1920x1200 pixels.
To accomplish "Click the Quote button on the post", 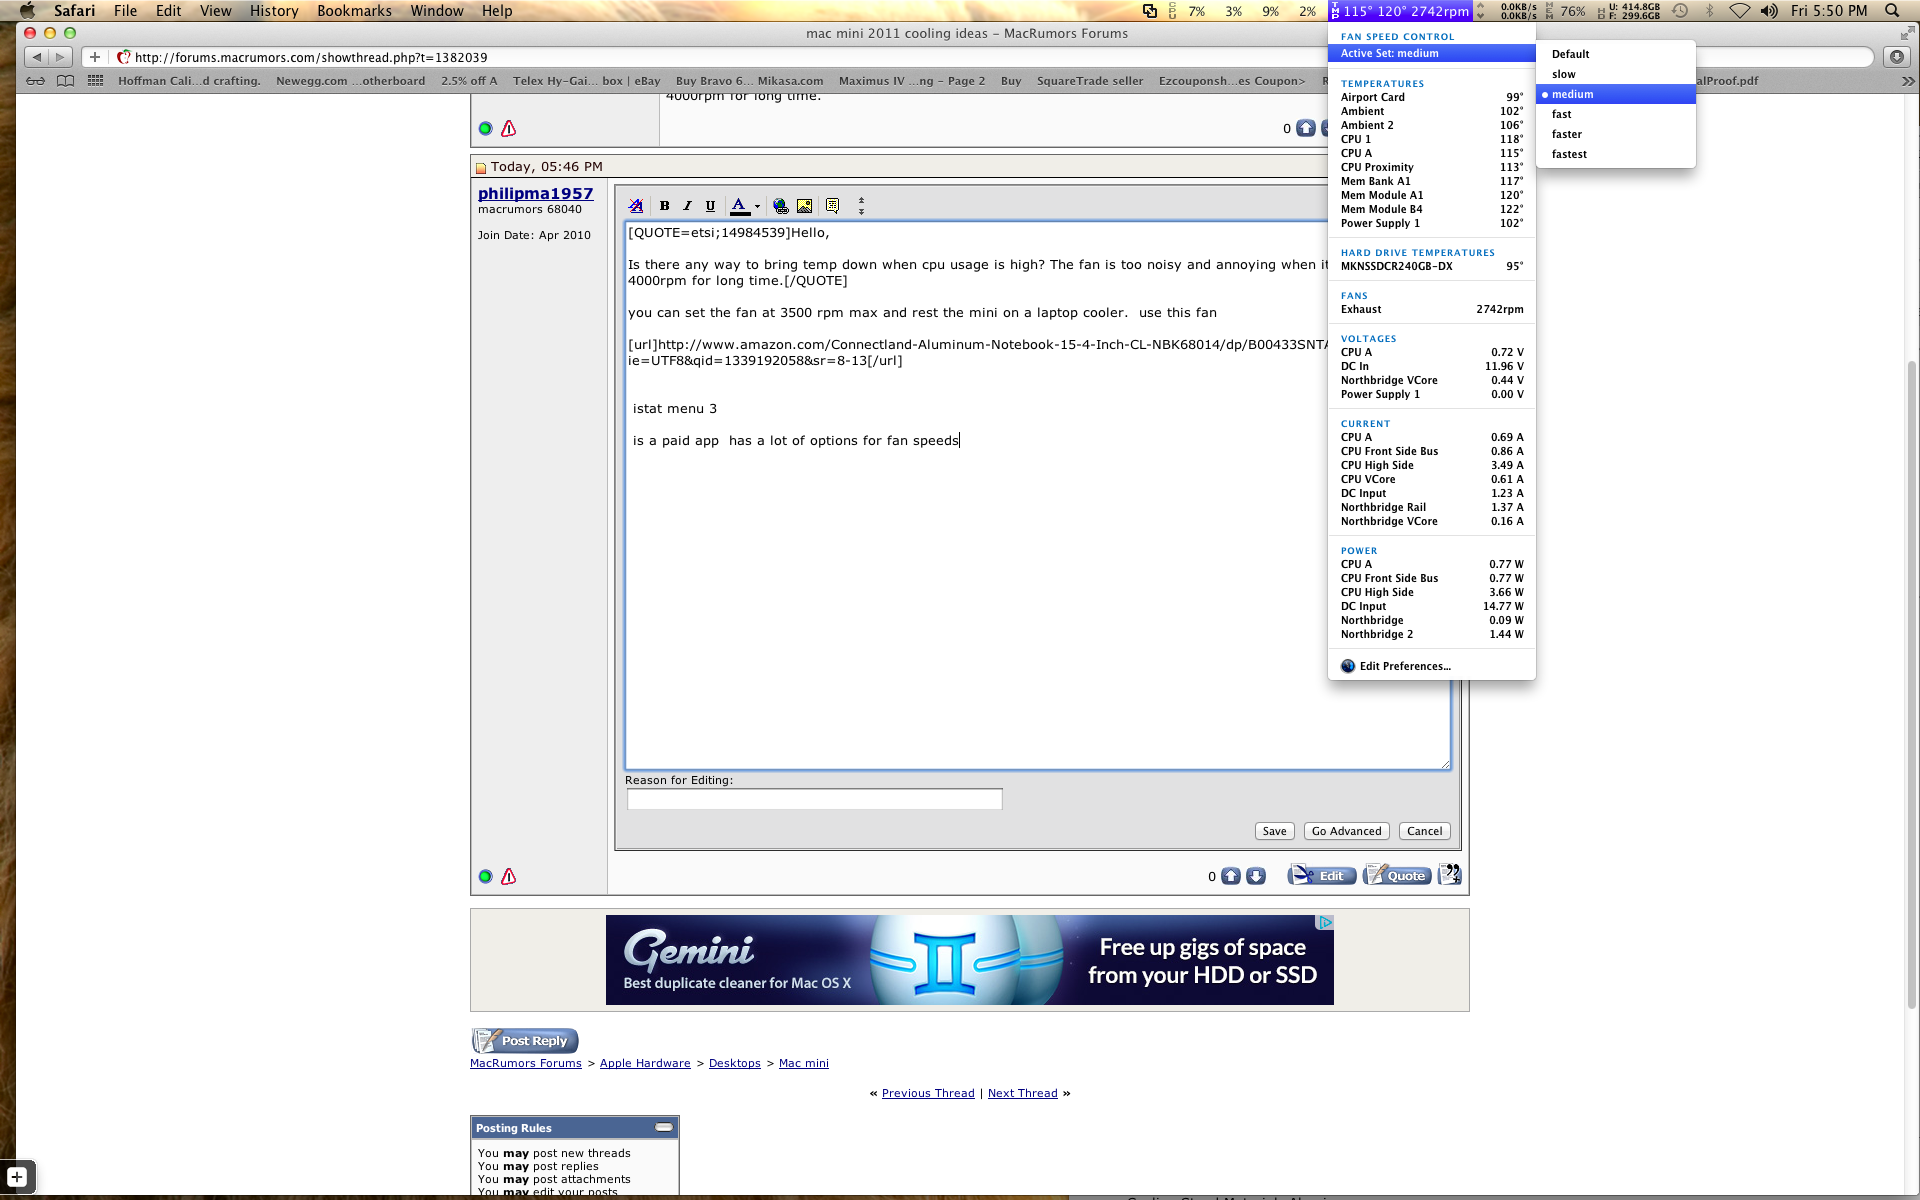I will click(1397, 875).
